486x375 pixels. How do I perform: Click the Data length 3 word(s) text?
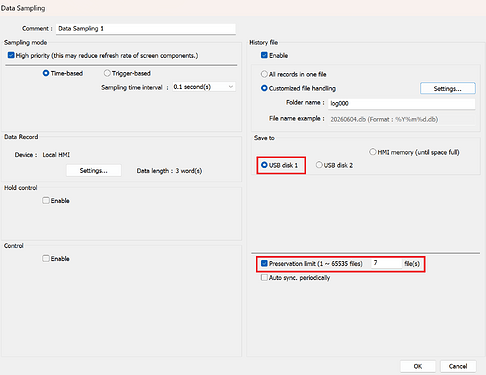tap(169, 171)
